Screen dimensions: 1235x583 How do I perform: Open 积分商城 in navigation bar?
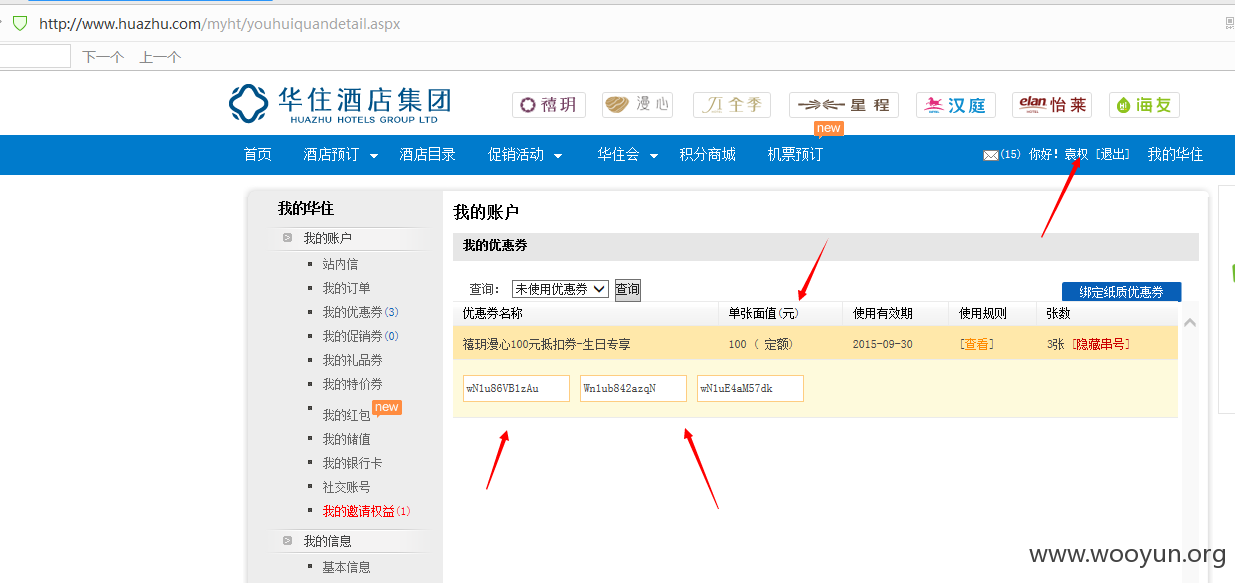pos(707,155)
